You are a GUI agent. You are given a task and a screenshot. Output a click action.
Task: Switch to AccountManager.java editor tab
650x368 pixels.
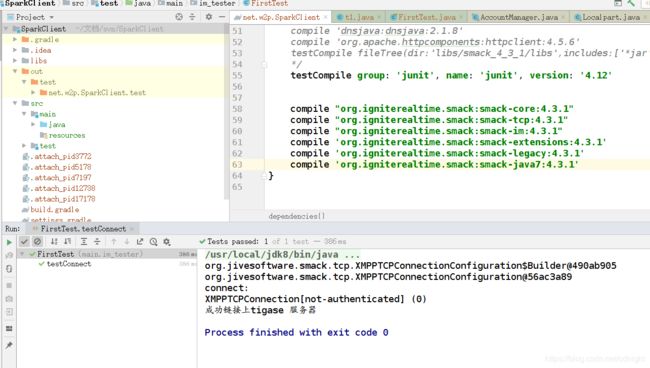[x=518, y=17]
